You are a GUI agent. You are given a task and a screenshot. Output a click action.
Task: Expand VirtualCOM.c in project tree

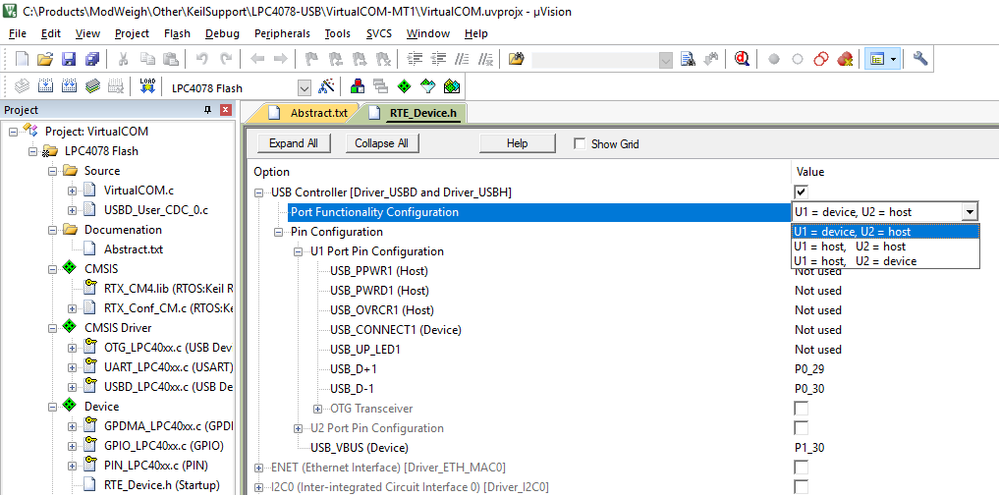(x=72, y=190)
